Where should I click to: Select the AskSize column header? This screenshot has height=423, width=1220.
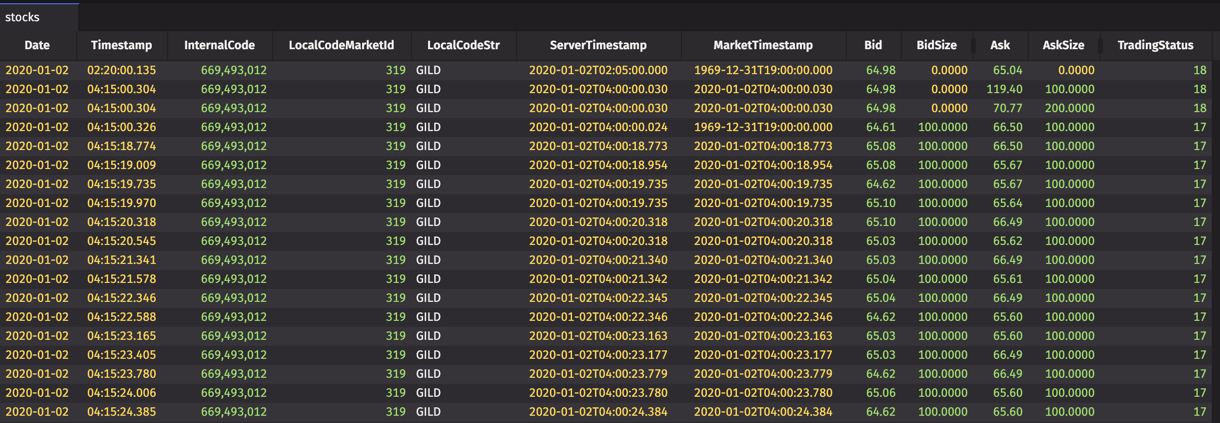pyautogui.click(x=1063, y=45)
